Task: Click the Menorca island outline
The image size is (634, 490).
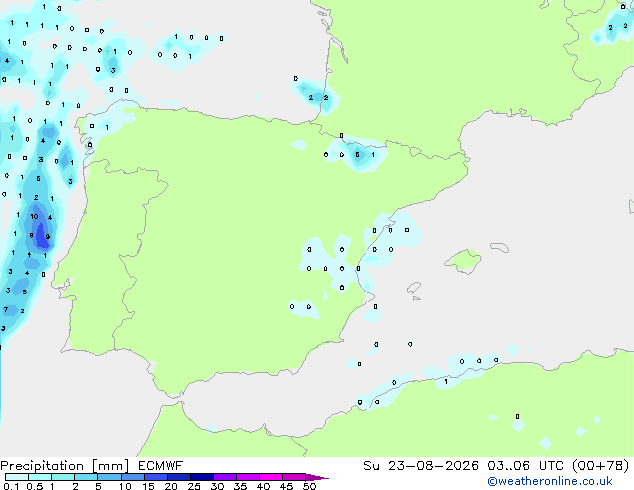Action: [x=499, y=247]
